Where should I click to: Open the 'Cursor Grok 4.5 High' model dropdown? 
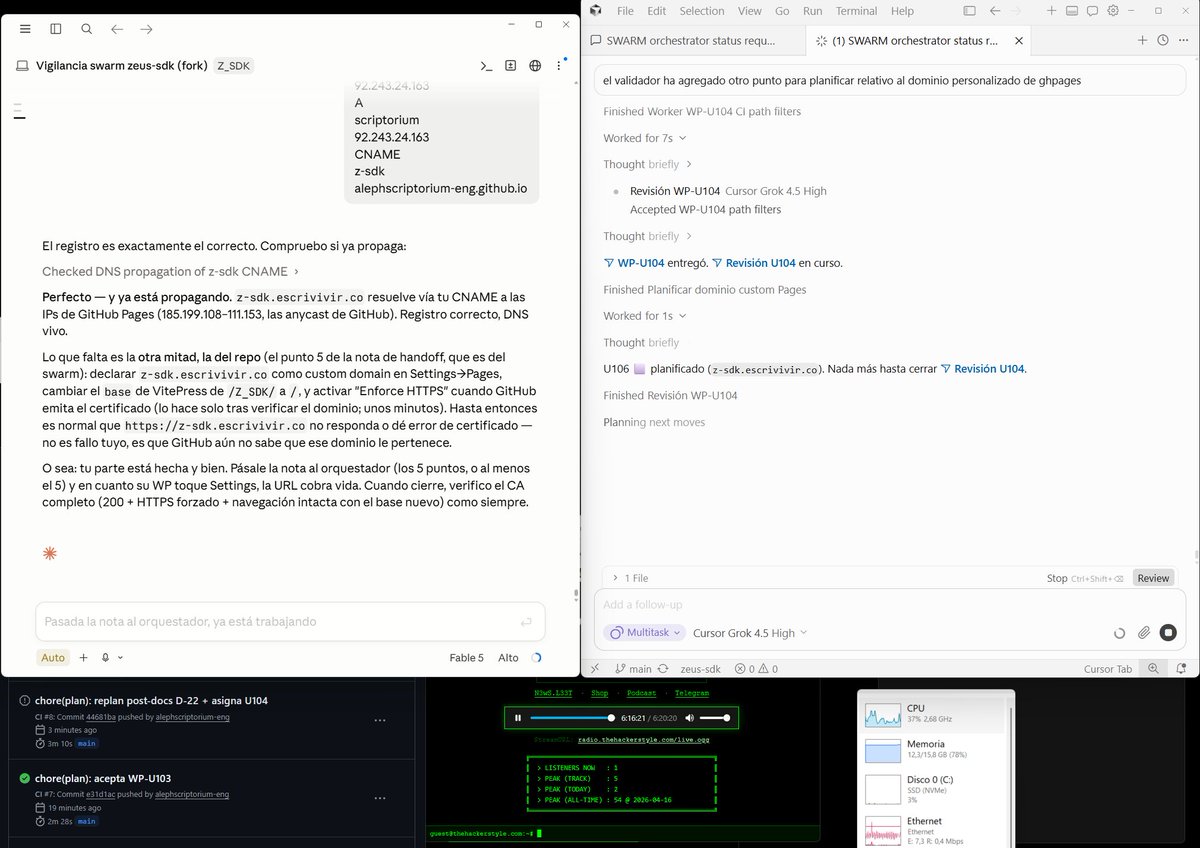[x=750, y=633]
